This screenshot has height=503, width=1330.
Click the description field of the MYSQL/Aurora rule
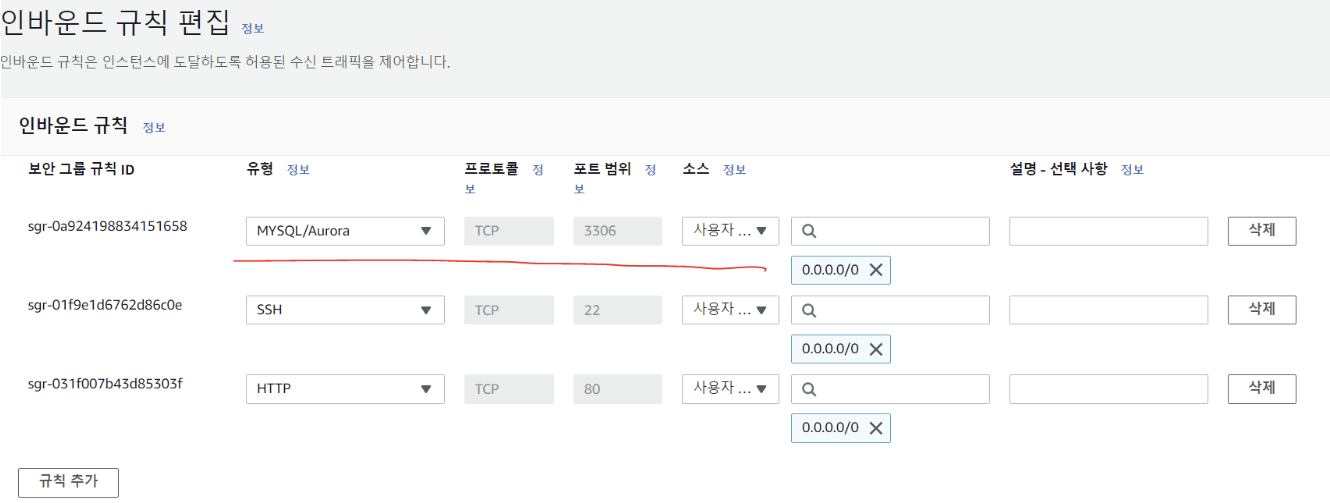tap(1108, 231)
